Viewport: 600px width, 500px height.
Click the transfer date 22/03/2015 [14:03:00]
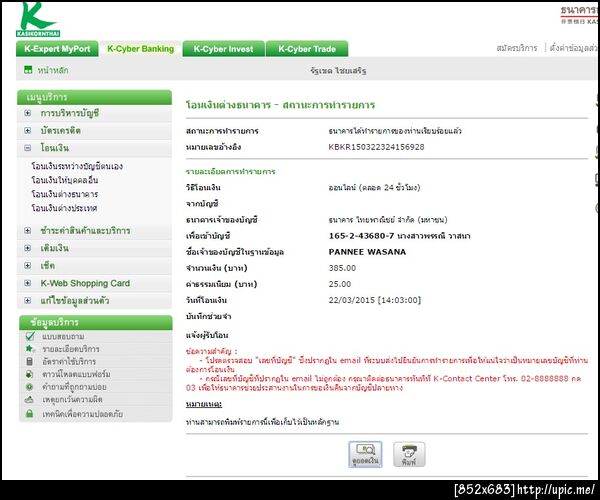(x=375, y=300)
